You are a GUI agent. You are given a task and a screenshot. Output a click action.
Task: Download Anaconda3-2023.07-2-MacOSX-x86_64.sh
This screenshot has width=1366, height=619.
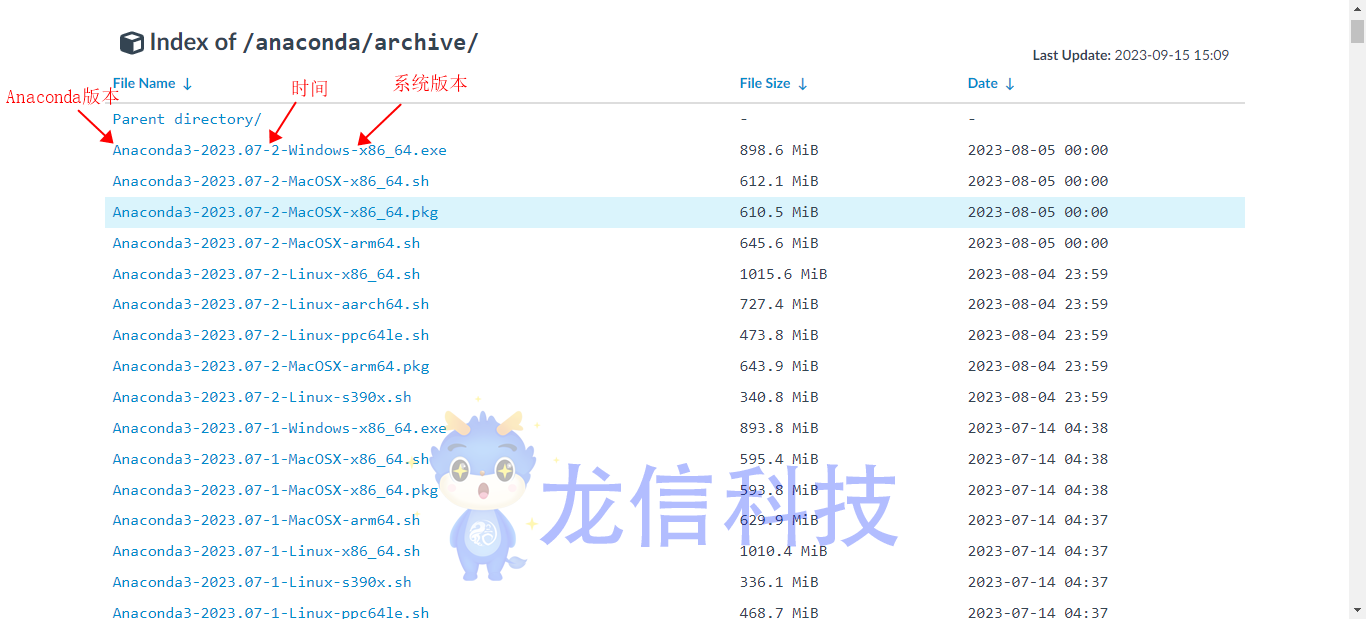(x=271, y=181)
